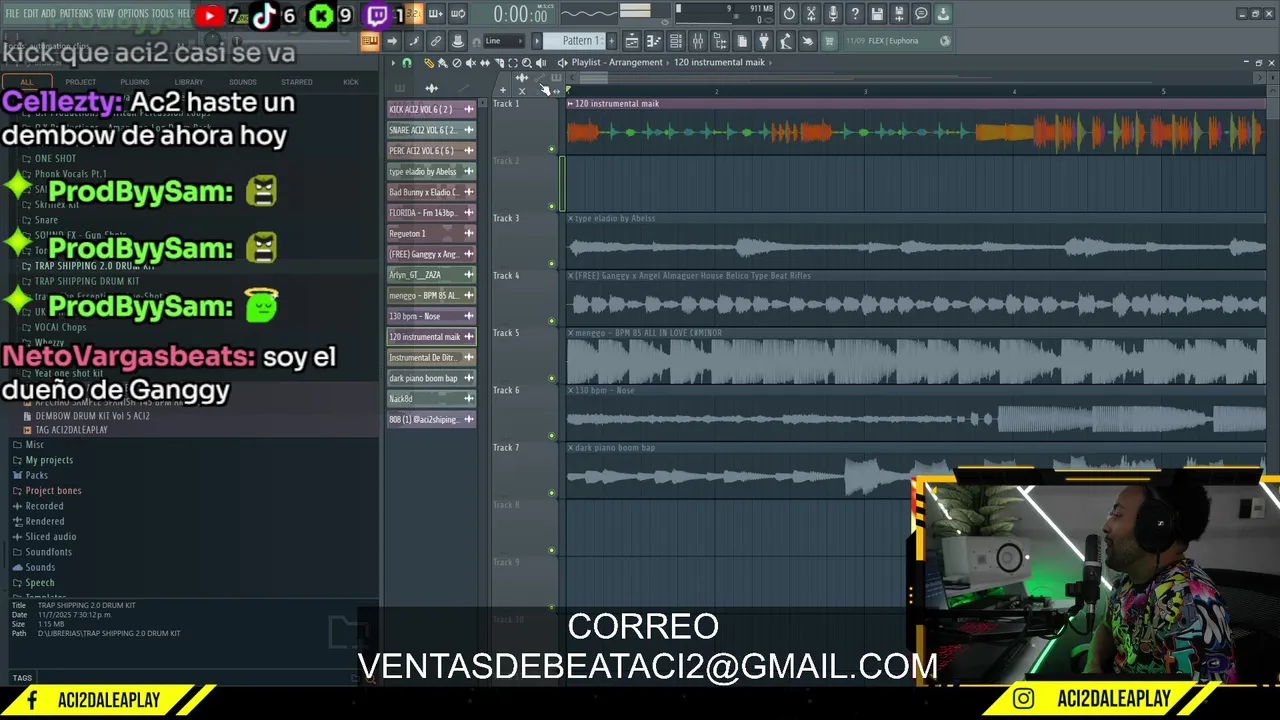The image size is (1280, 720).
Task: Toggle the playlist snap magnet
Action: pos(407,63)
